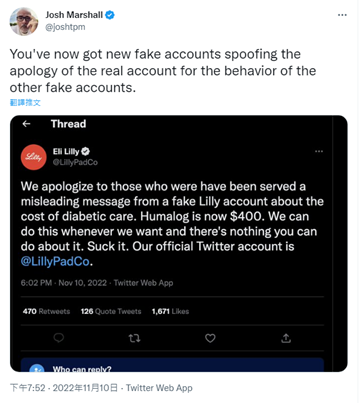This screenshot has height=403, width=363.
Task: Click the retweet arrows icon
Action: [134, 338]
